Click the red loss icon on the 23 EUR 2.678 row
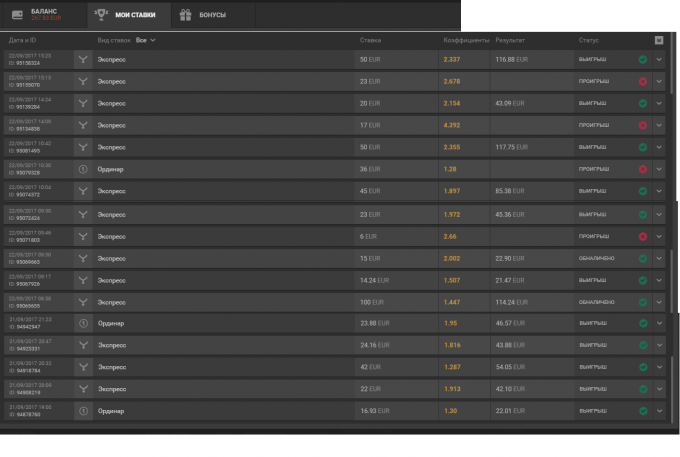 [x=643, y=82]
